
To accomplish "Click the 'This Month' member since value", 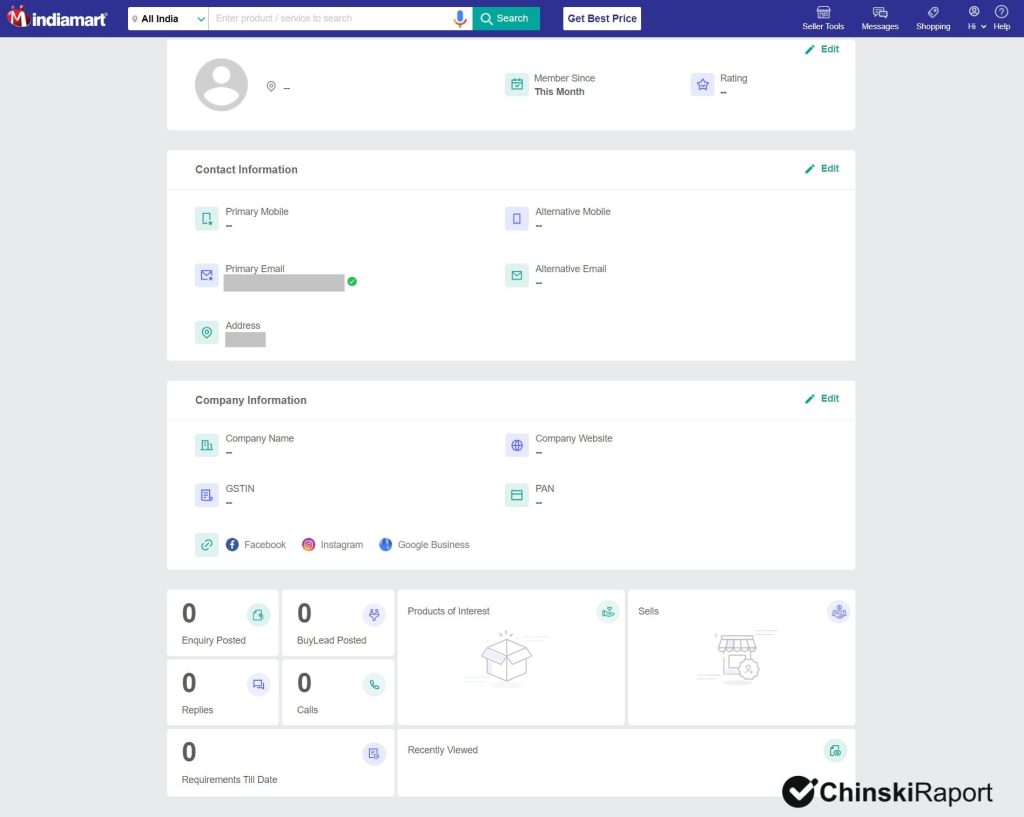I will point(560,91).
